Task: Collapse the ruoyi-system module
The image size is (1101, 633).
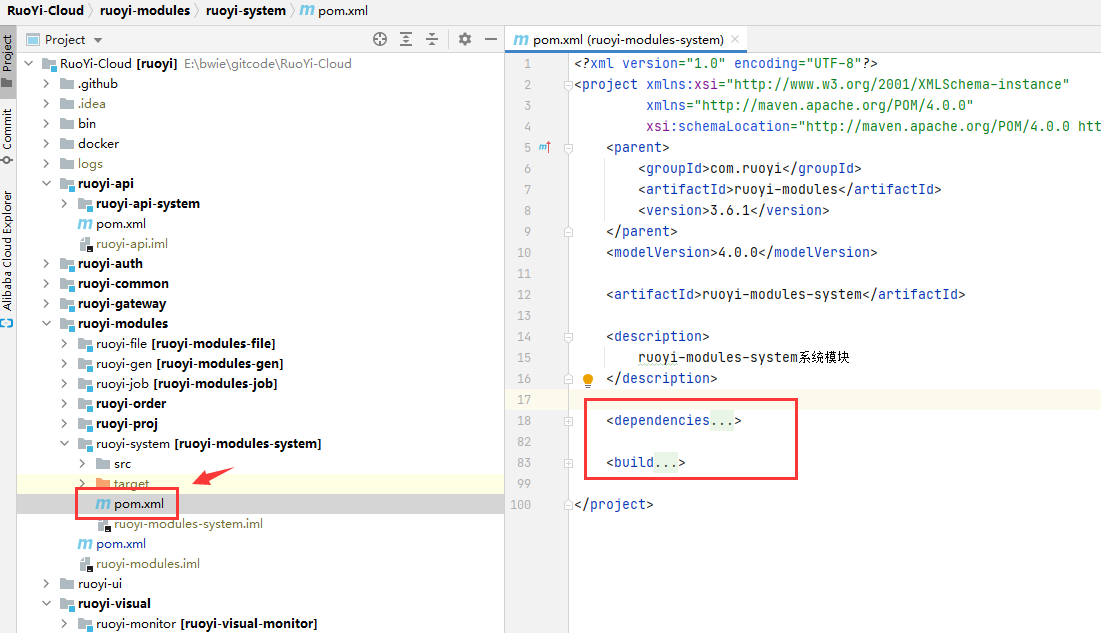Action: [65, 444]
